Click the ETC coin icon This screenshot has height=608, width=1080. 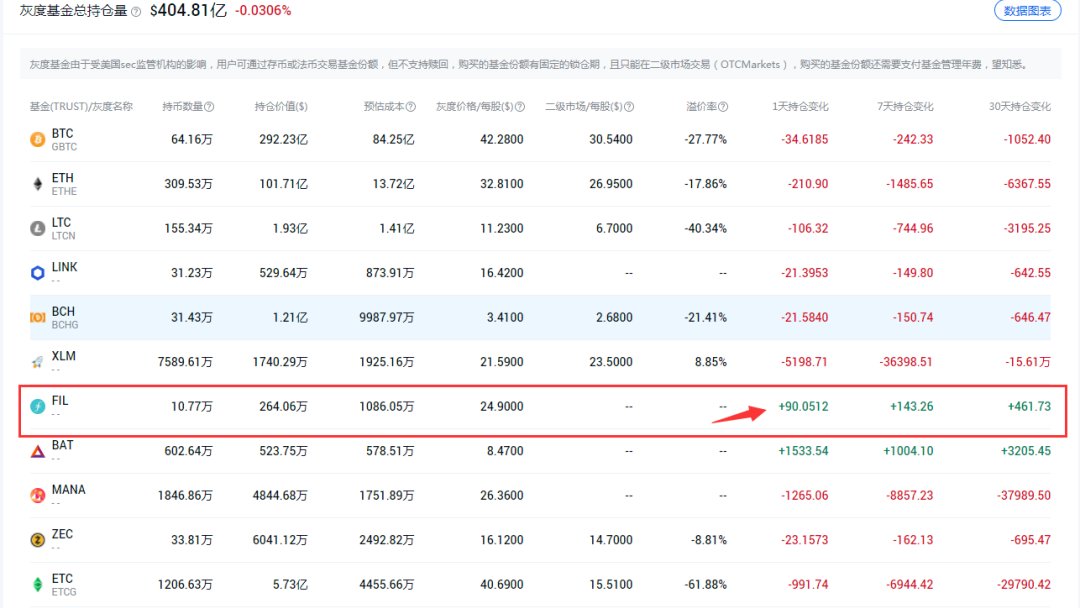(37, 585)
